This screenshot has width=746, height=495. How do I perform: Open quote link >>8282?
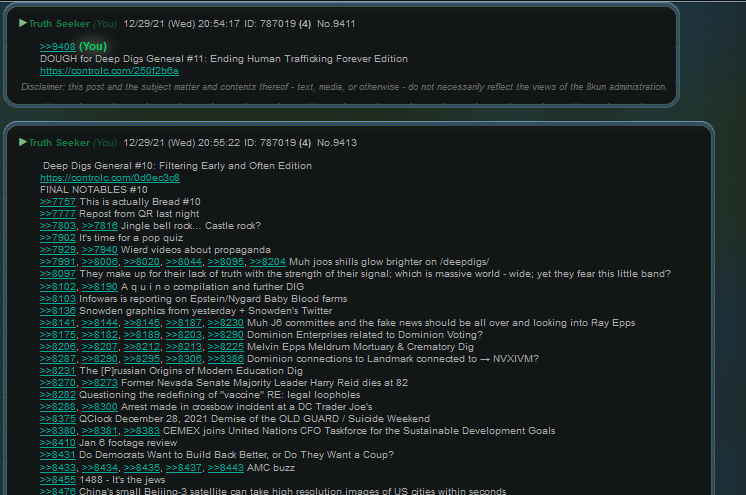click(58, 395)
